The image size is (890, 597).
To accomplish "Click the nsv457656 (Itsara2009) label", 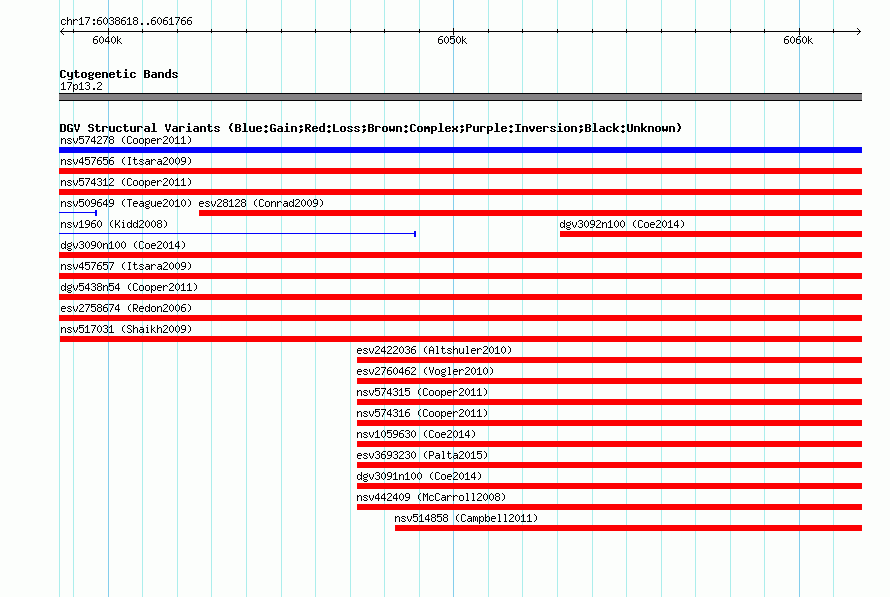I will [126, 161].
